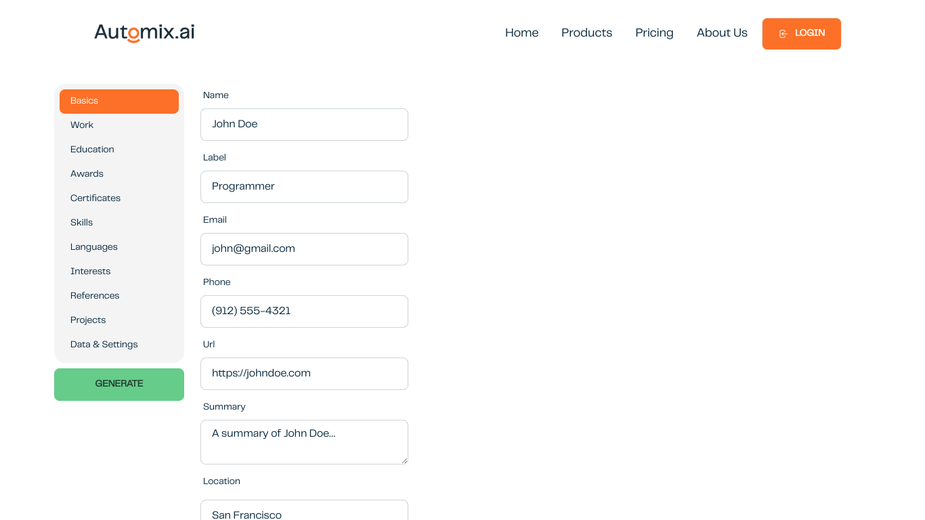Go to the Skills section

(x=119, y=223)
